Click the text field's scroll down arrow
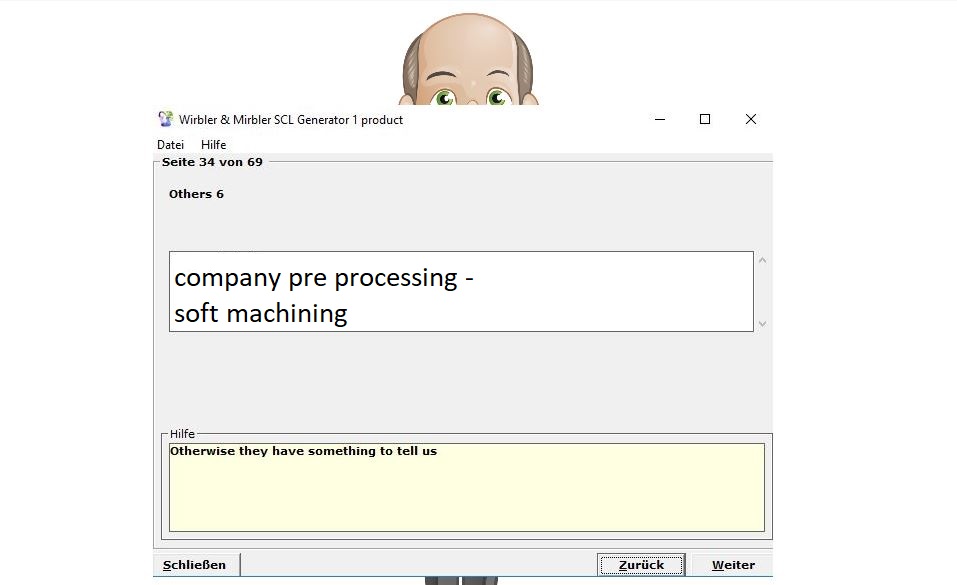Image resolution: width=957 pixels, height=585 pixels. pyautogui.click(x=763, y=323)
